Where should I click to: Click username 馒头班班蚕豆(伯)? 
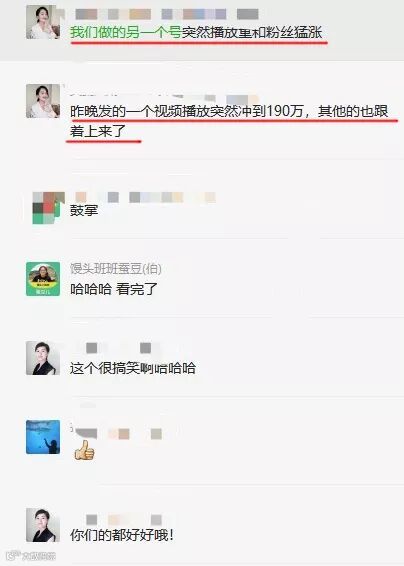click(x=116, y=269)
